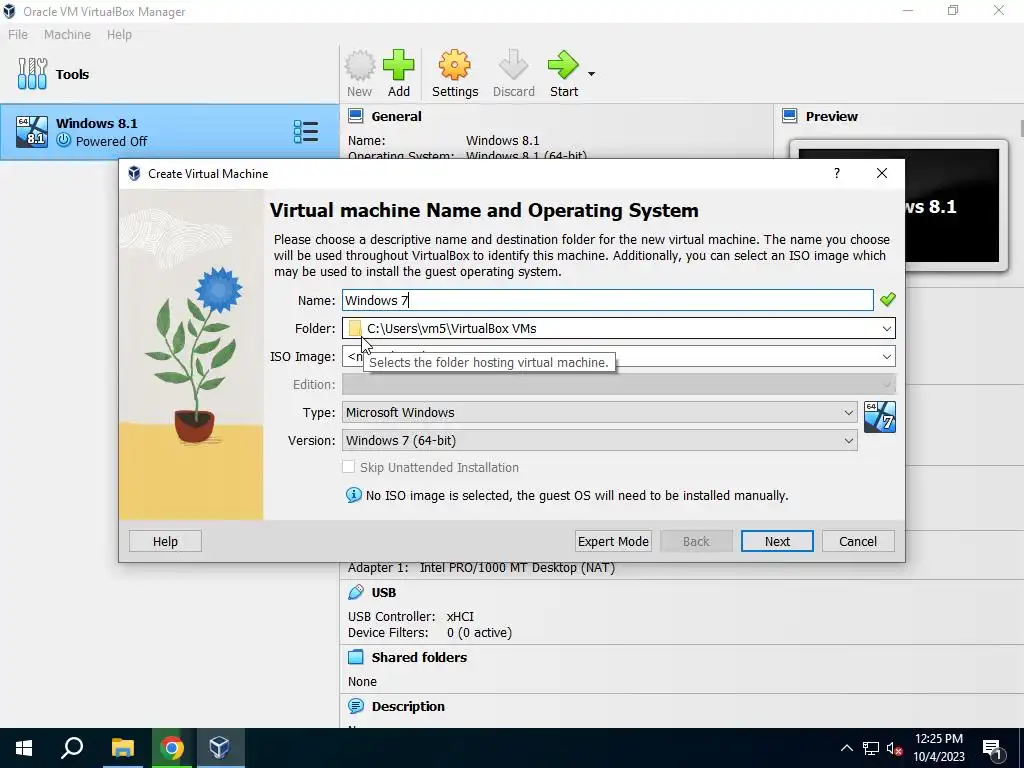Image resolution: width=1024 pixels, height=768 pixels.
Task: Expand the Folder path dropdown
Action: [x=886, y=328]
